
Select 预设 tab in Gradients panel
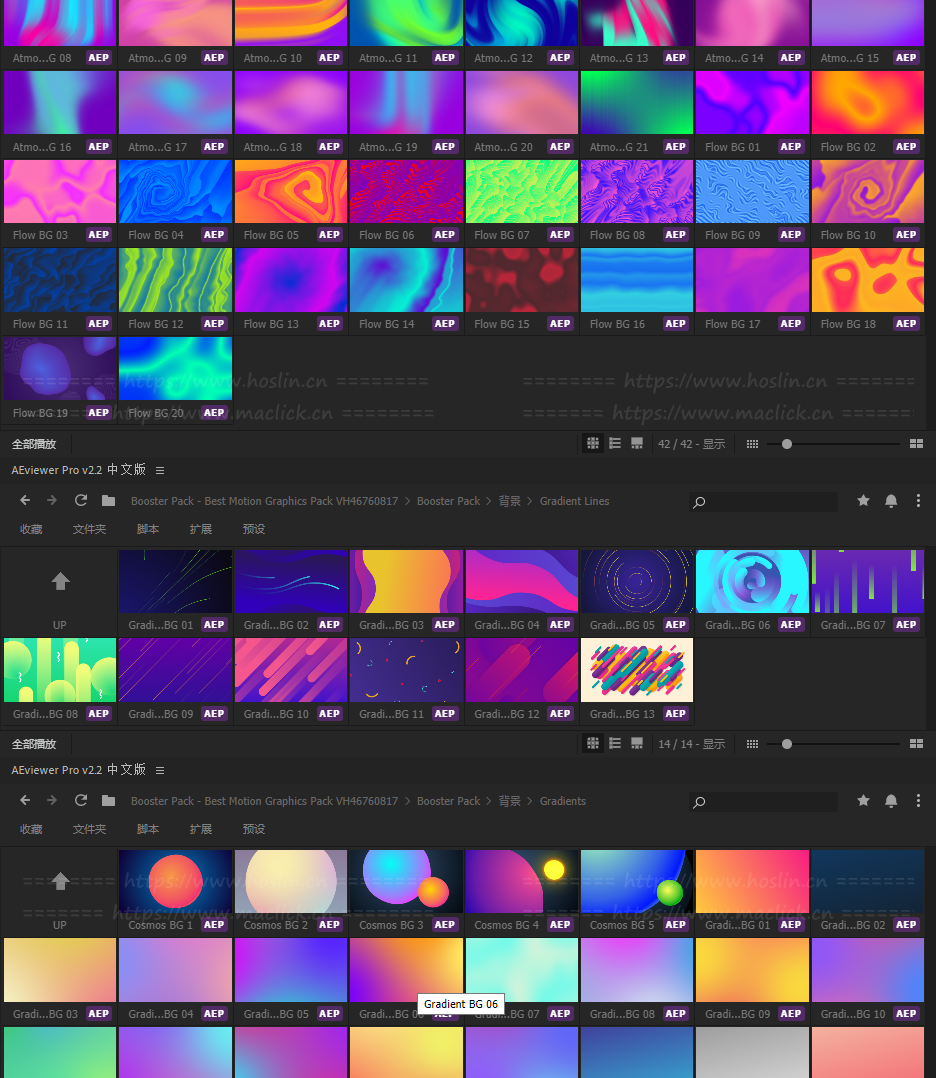(254, 828)
